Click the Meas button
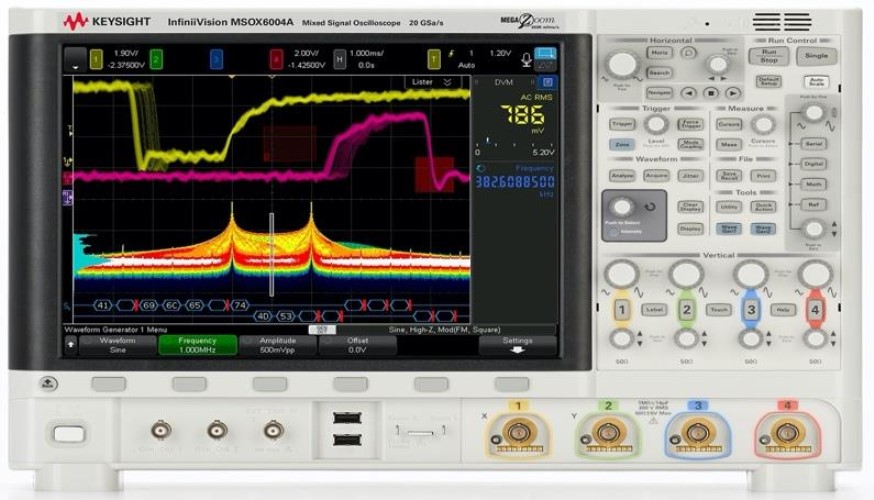The image size is (874, 500). pos(729,144)
